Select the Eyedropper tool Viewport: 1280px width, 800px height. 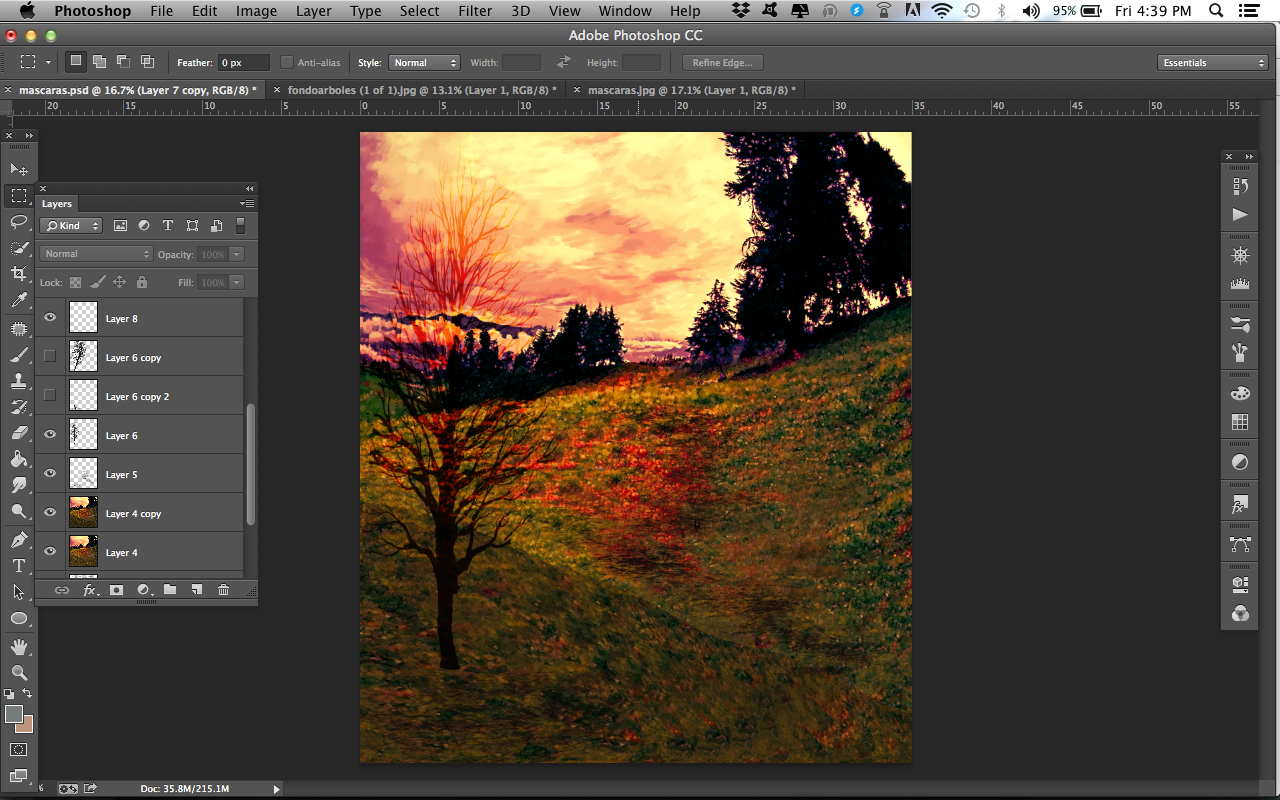coord(18,300)
